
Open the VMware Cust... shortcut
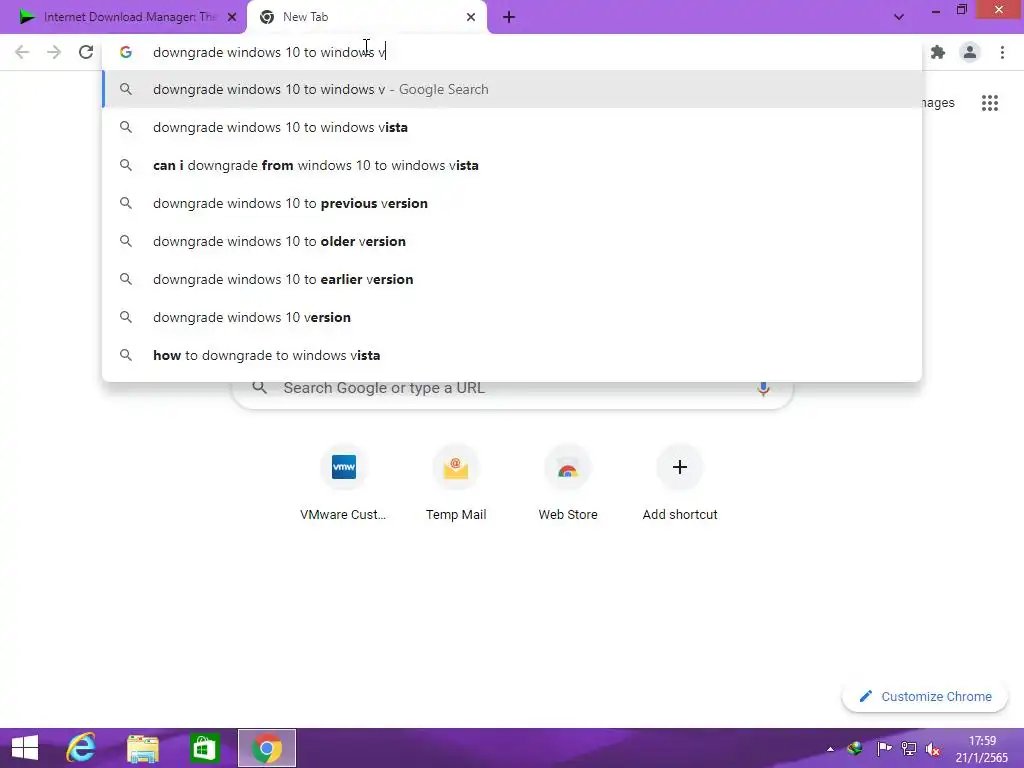pos(344,483)
